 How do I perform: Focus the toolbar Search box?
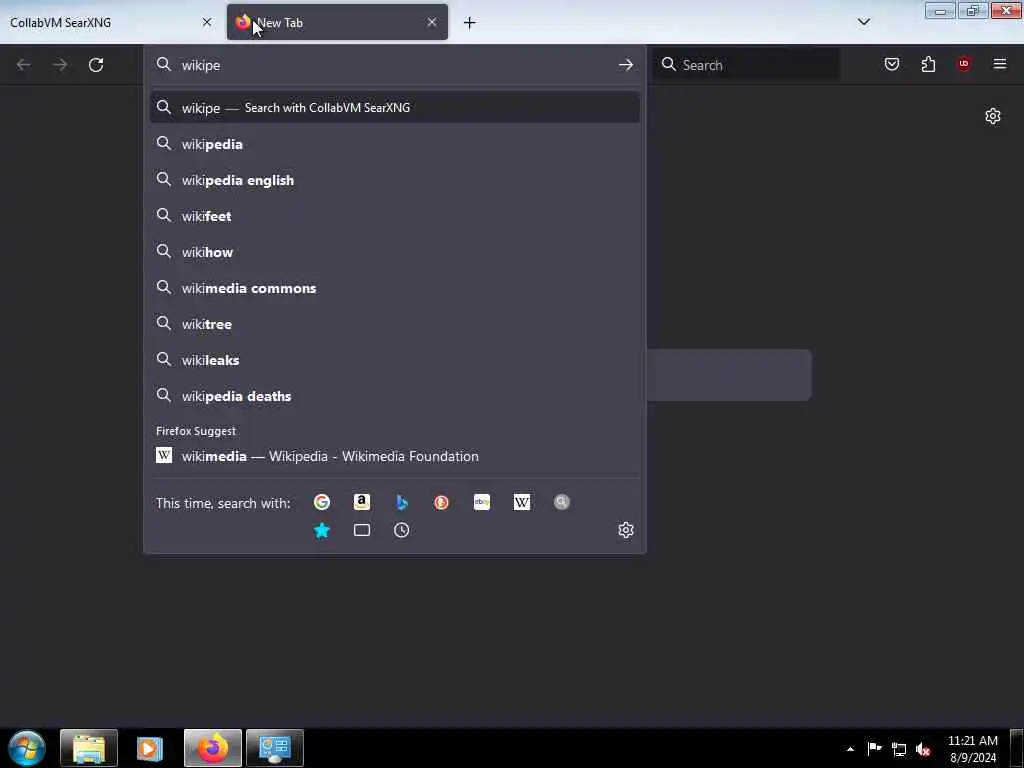pyautogui.click(x=746, y=65)
